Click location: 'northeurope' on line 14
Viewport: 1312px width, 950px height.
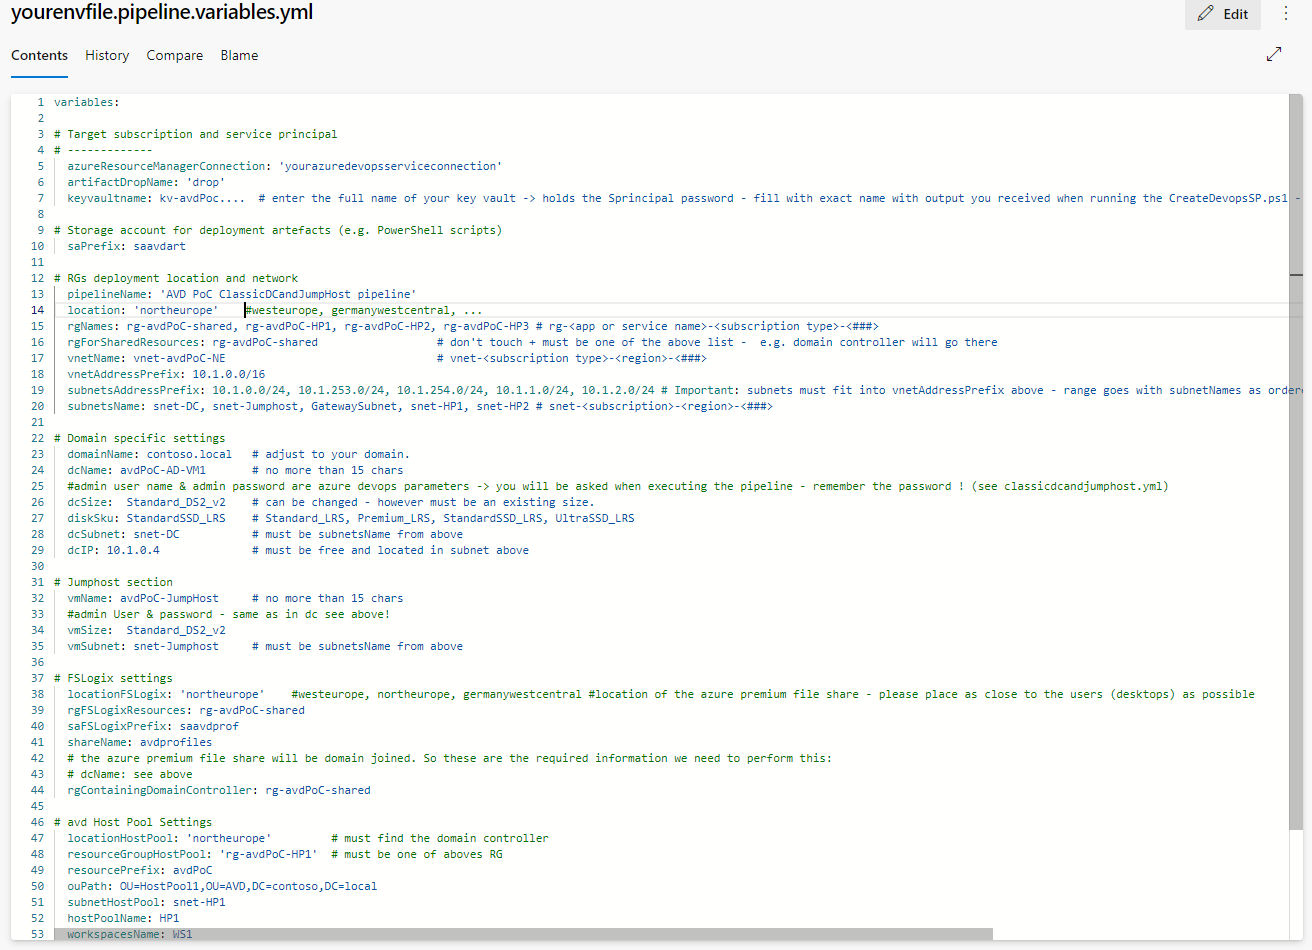(143, 310)
